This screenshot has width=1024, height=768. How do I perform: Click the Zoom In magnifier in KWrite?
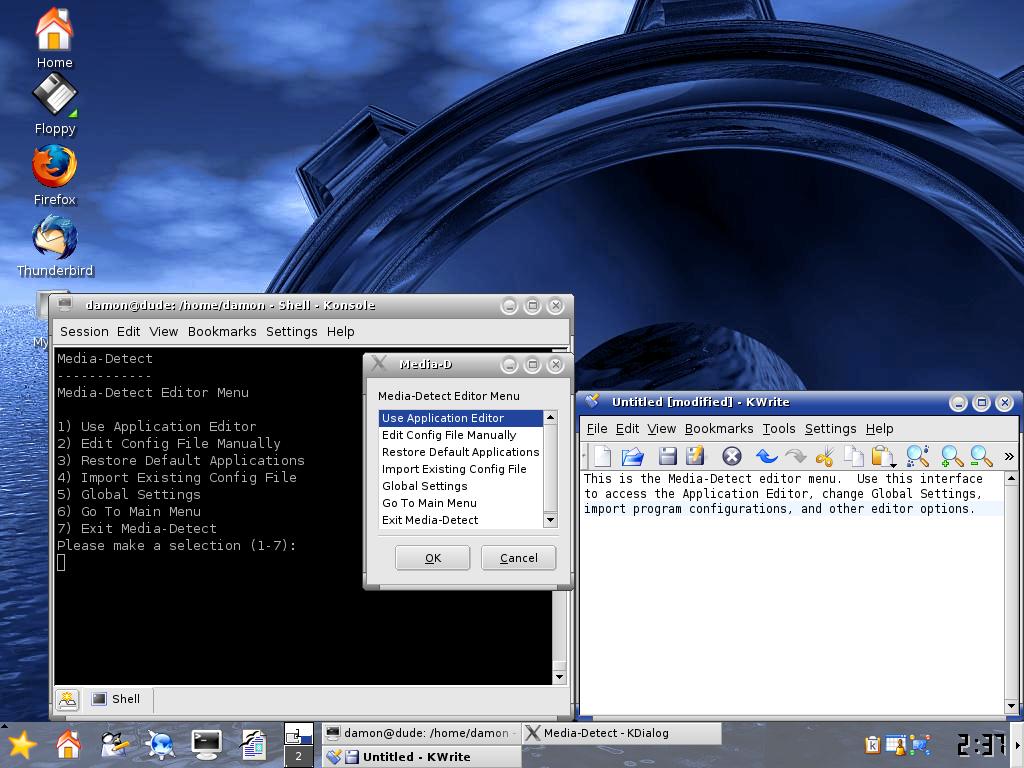click(951, 456)
